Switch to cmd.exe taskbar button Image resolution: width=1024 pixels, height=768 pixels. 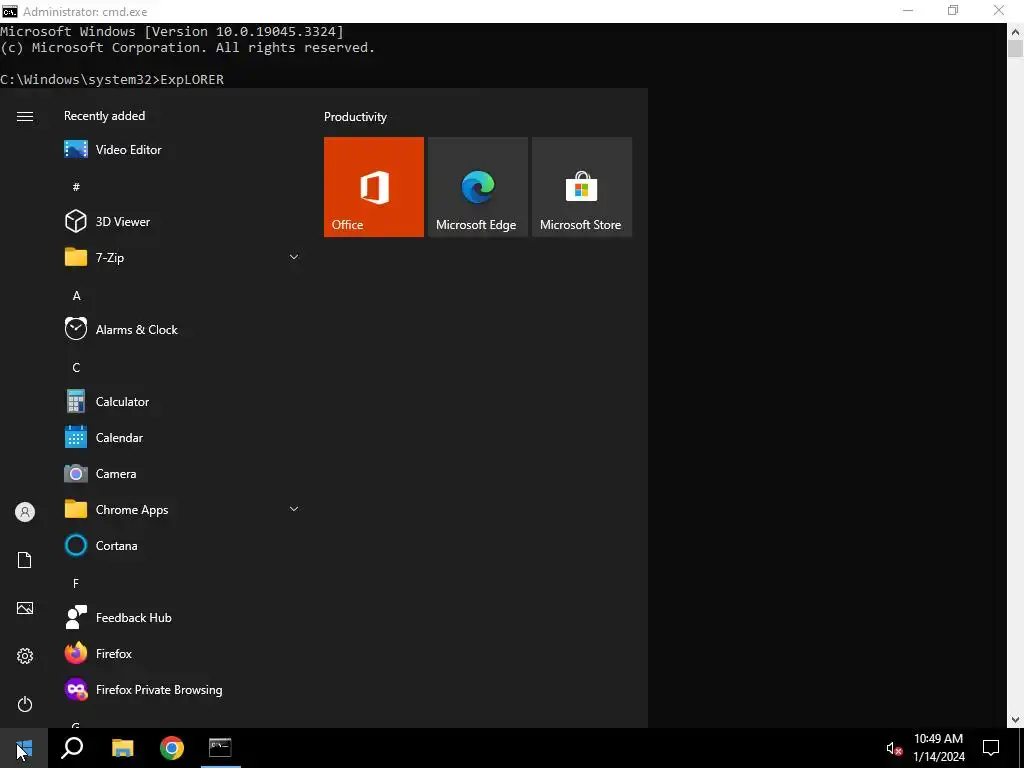[x=220, y=748]
